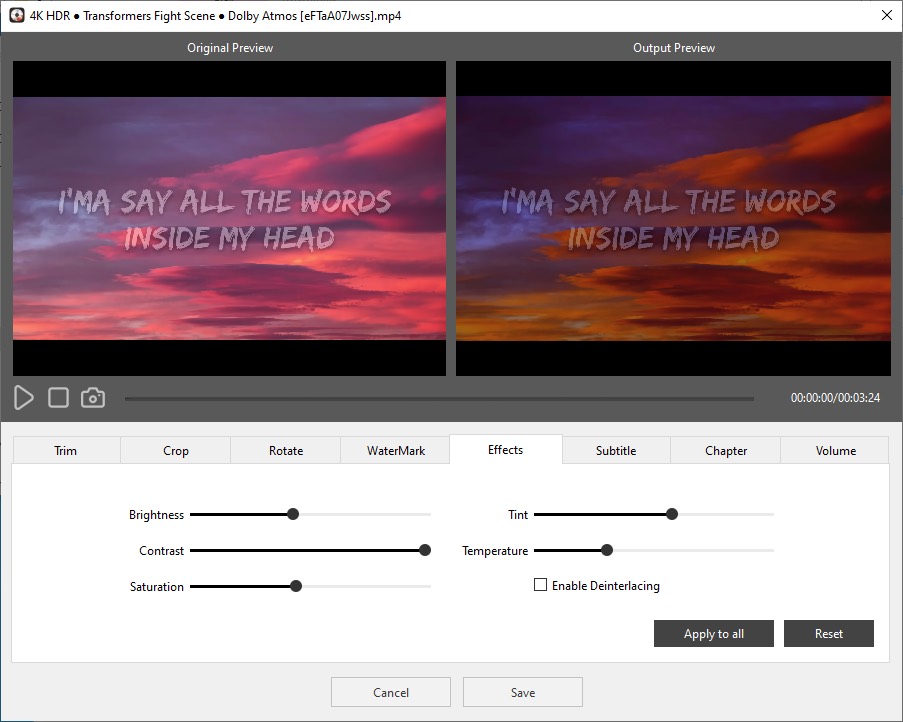Open the Volume tab
The image size is (903, 722).
(836, 450)
